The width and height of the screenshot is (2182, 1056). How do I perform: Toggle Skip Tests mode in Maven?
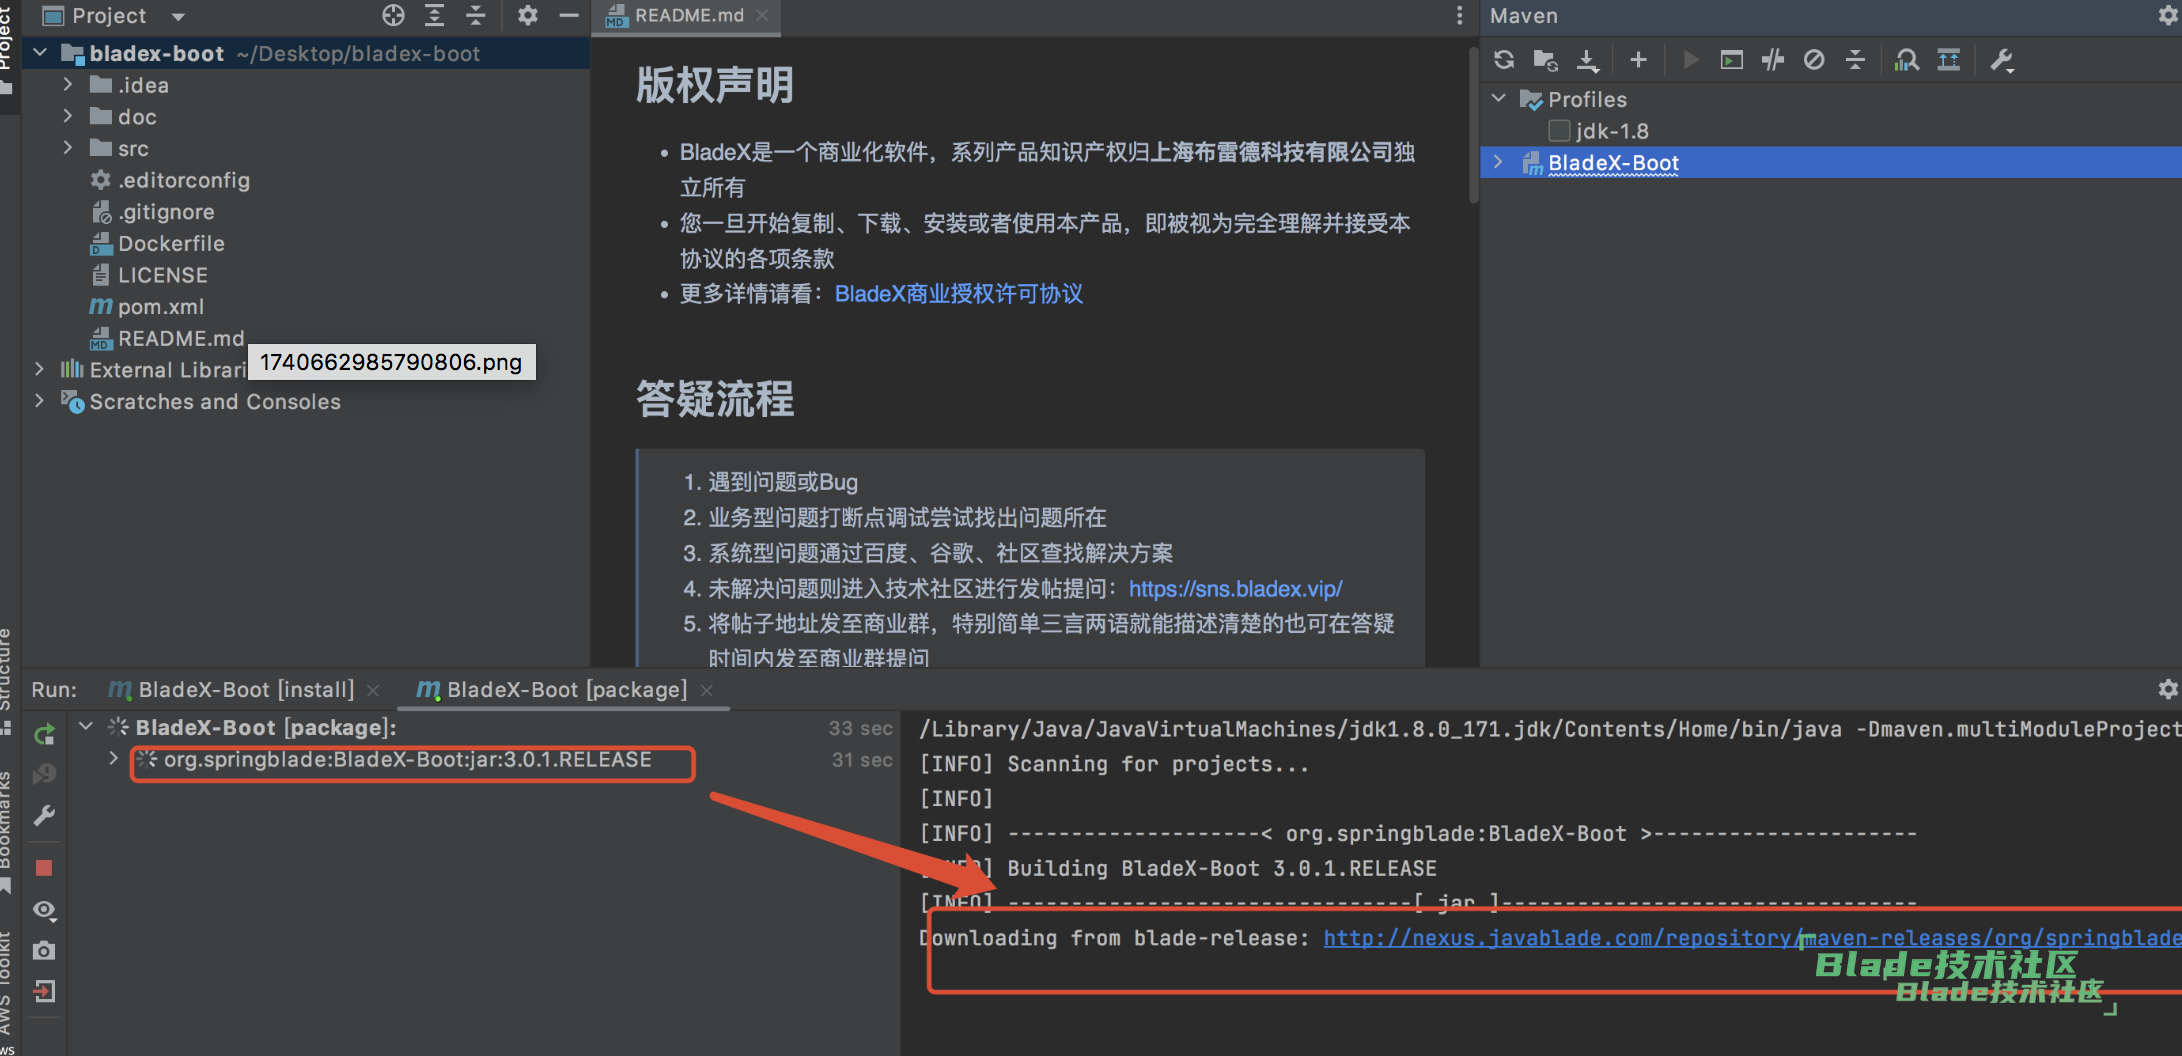click(1814, 60)
